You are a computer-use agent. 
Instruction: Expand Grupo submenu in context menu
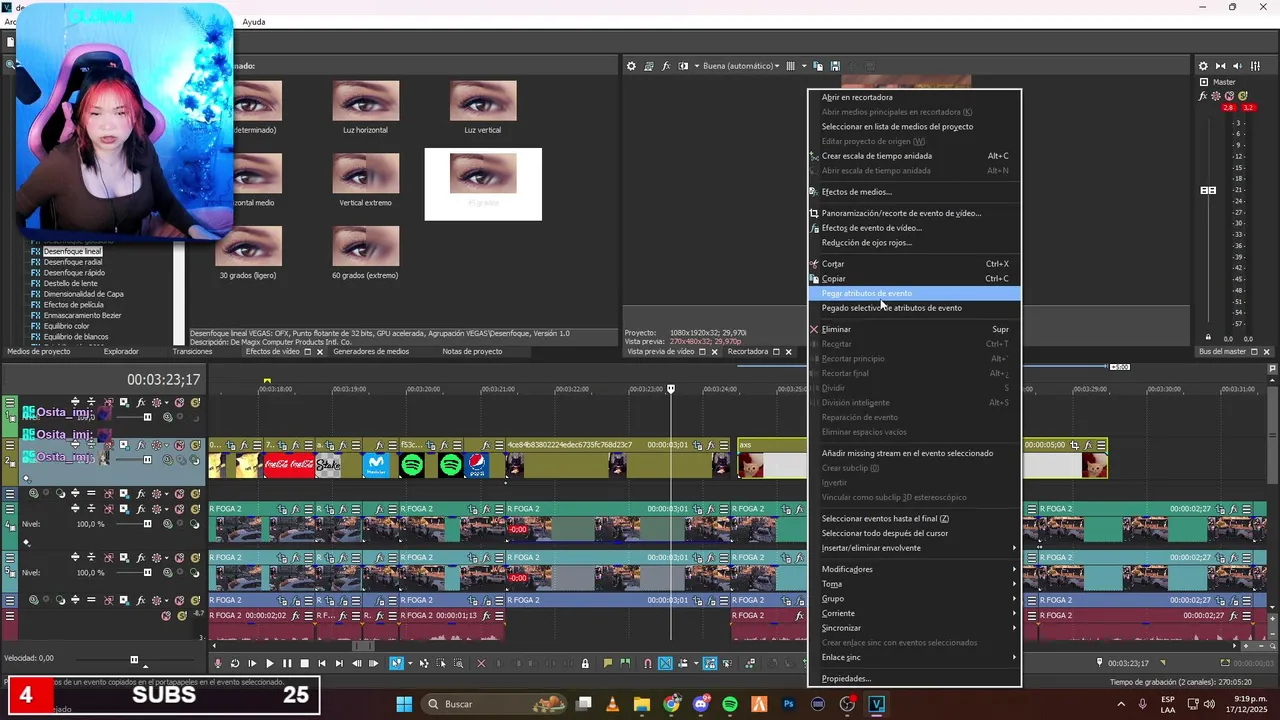tap(914, 598)
